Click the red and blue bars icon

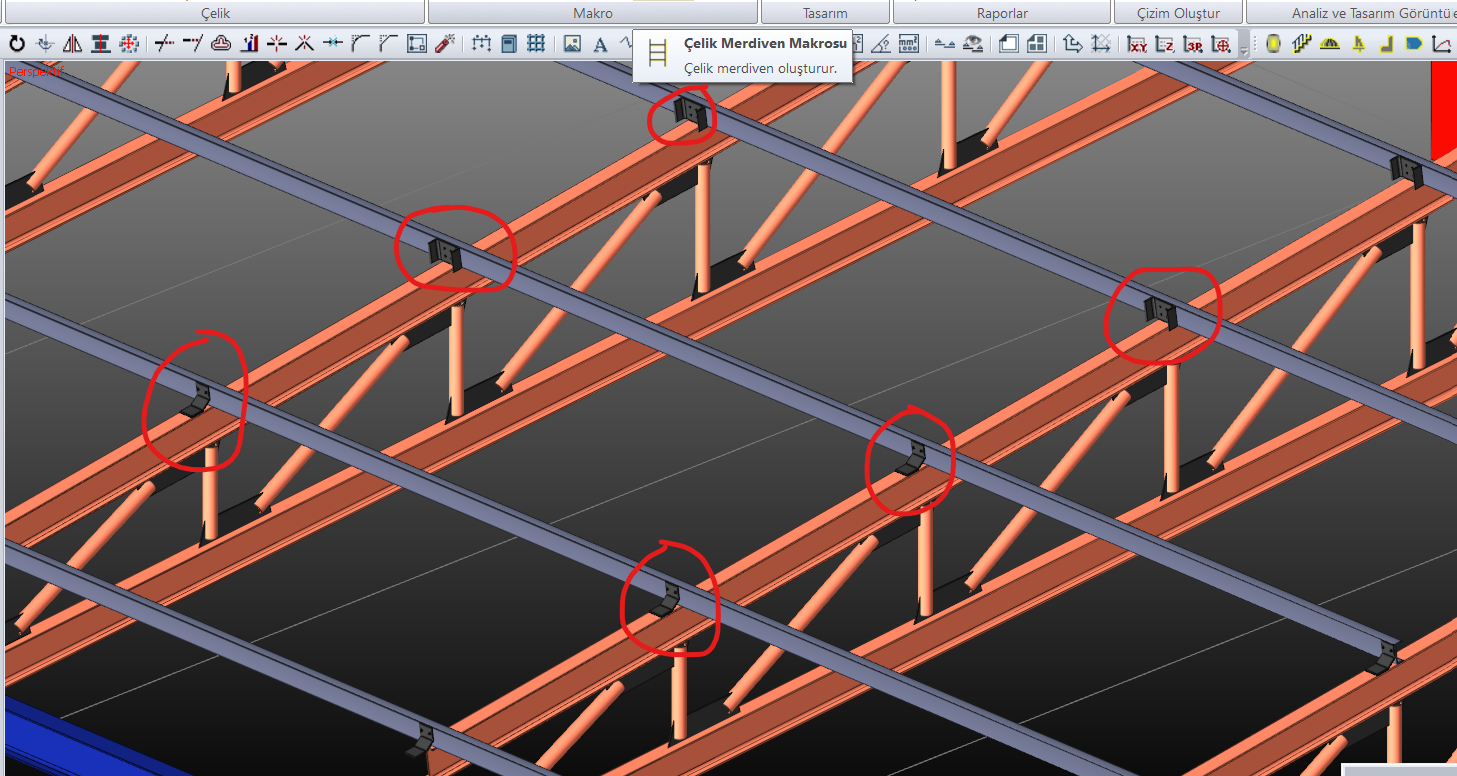(x=249, y=44)
